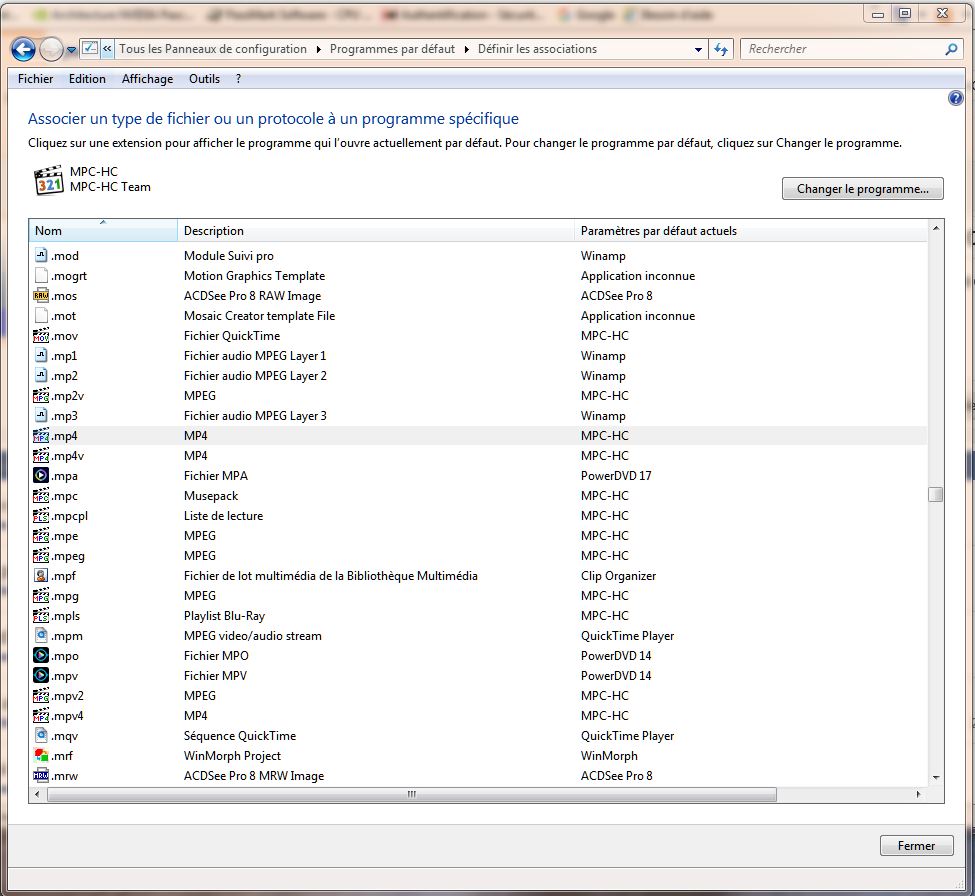Select the .mos ACDSee RAW icon
Image resolution: width=975 pixels, height=896 pixels.
tap(41, 296)
